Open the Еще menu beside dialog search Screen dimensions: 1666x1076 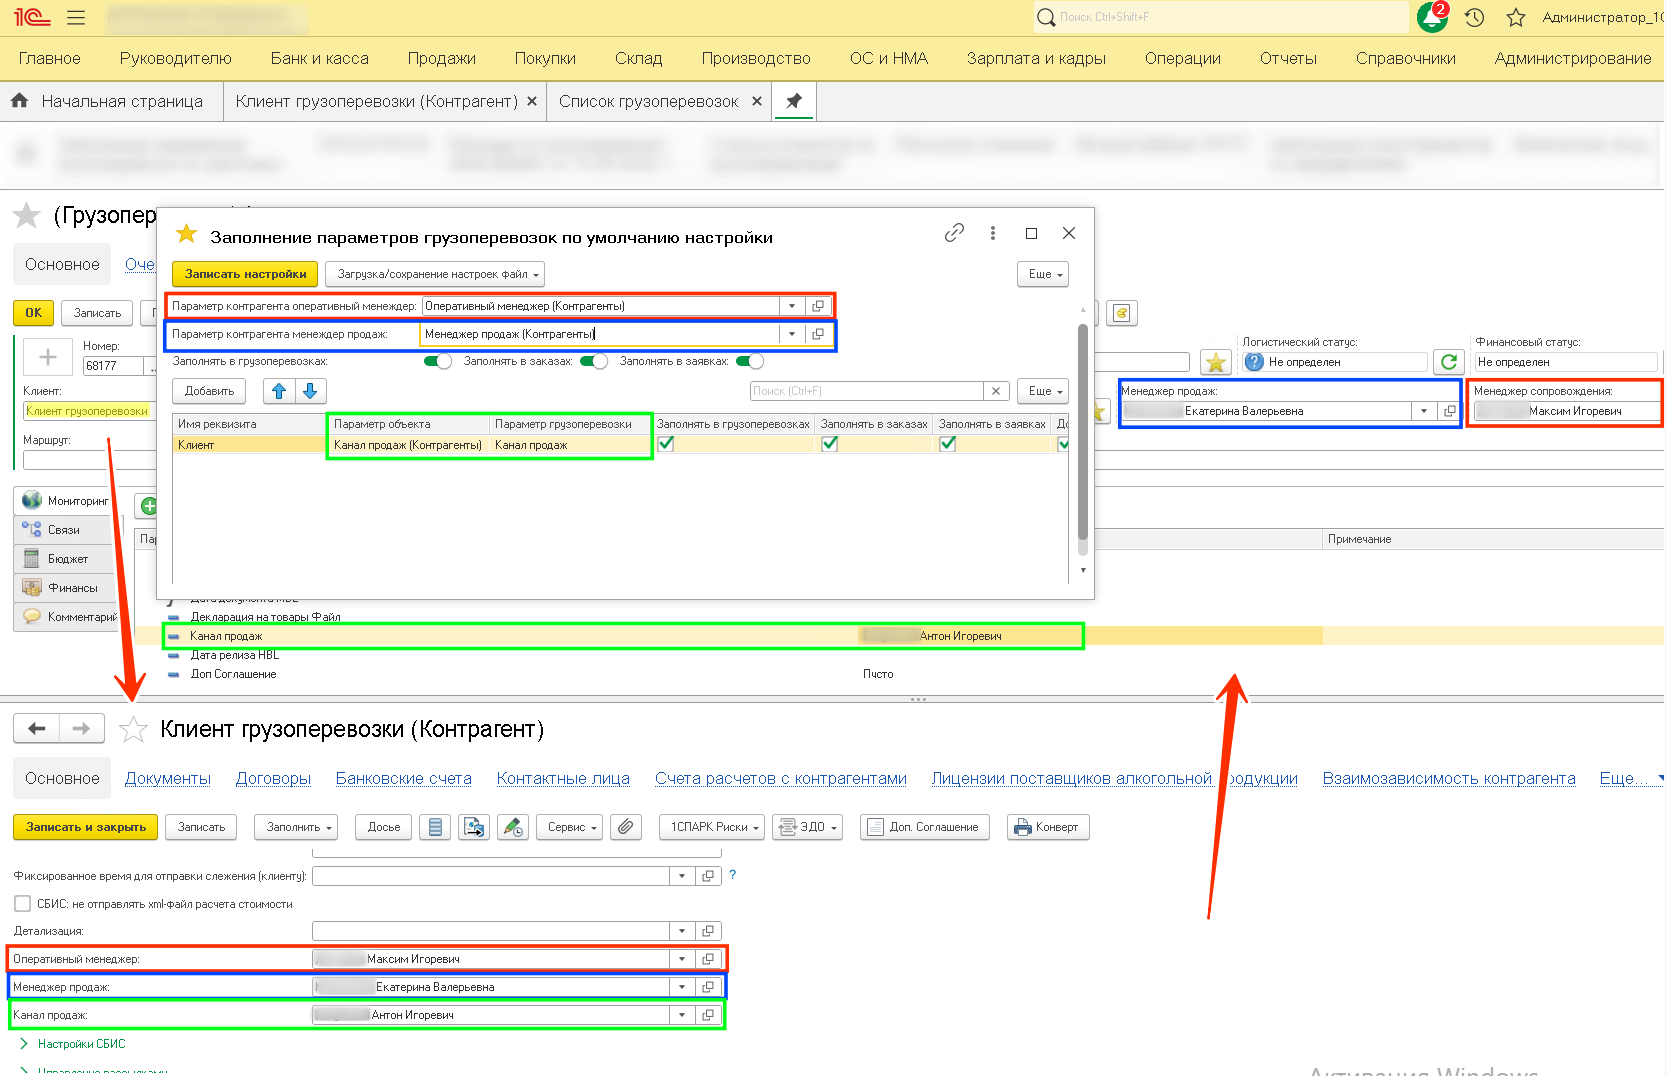1043,391
